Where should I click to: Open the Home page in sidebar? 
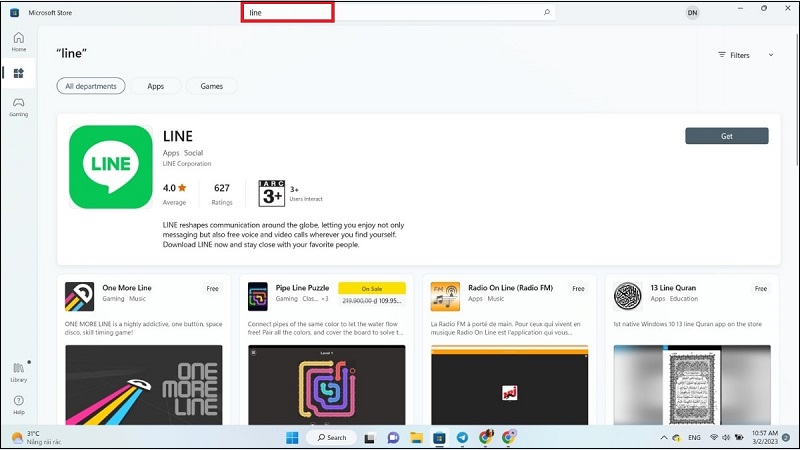[18, 41]
